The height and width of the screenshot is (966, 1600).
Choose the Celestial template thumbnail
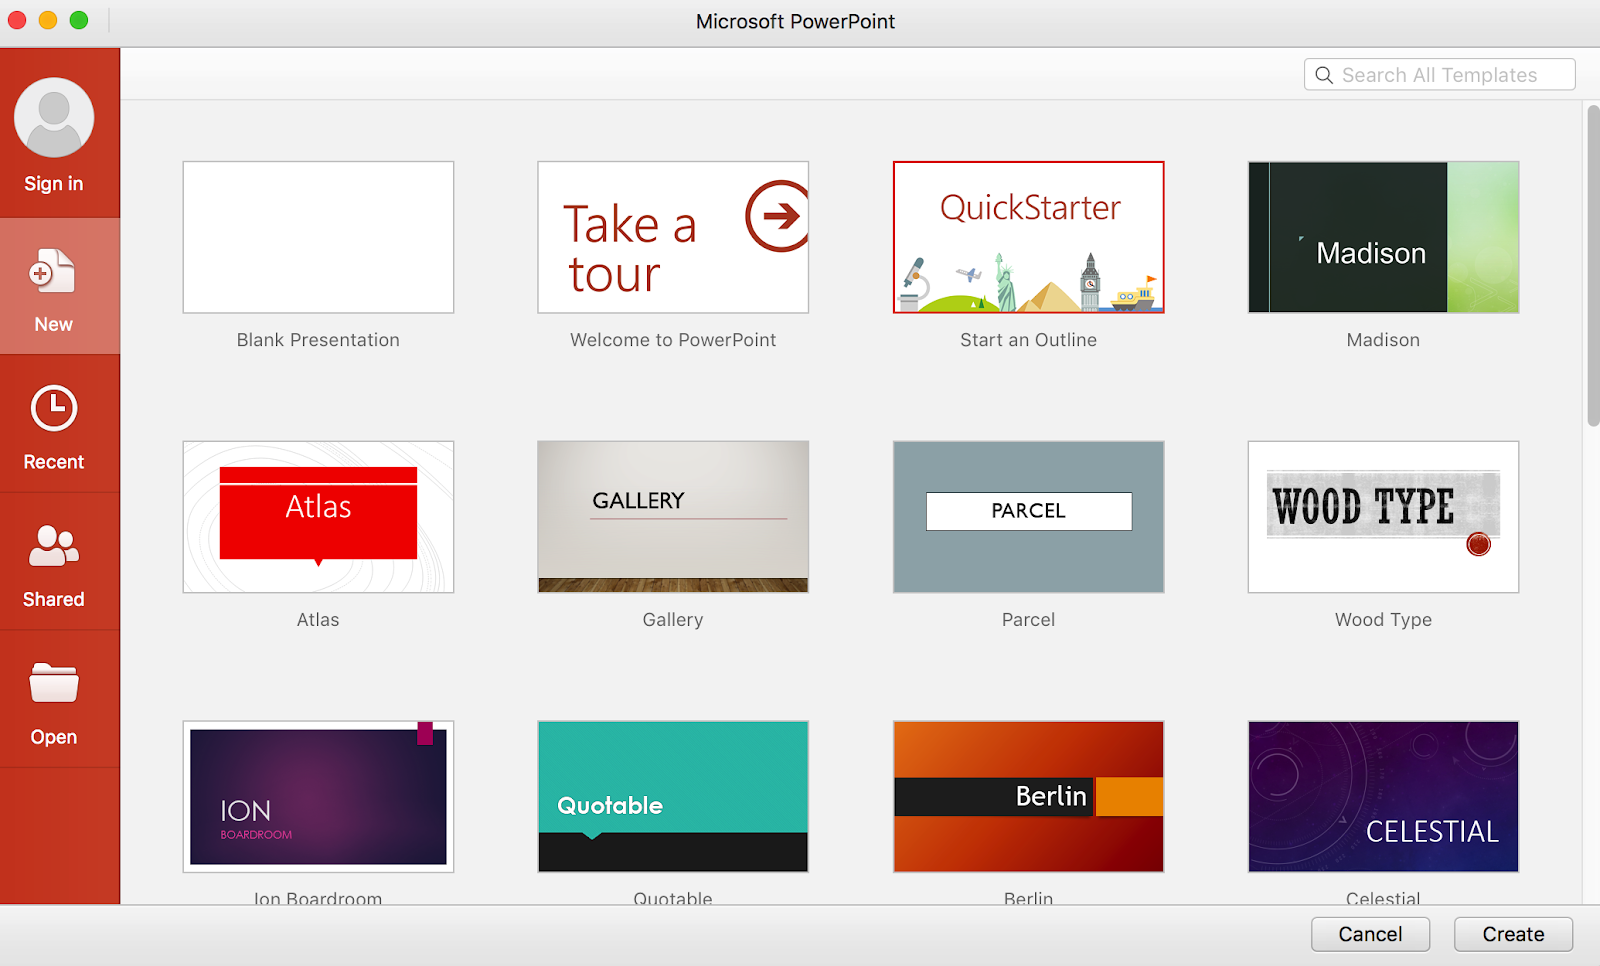point(1383,797)
